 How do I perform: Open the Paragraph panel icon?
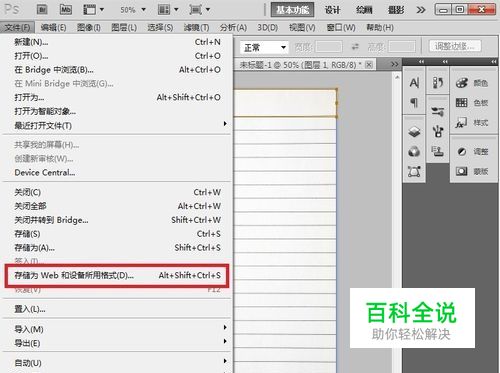(x=414, y=103)
